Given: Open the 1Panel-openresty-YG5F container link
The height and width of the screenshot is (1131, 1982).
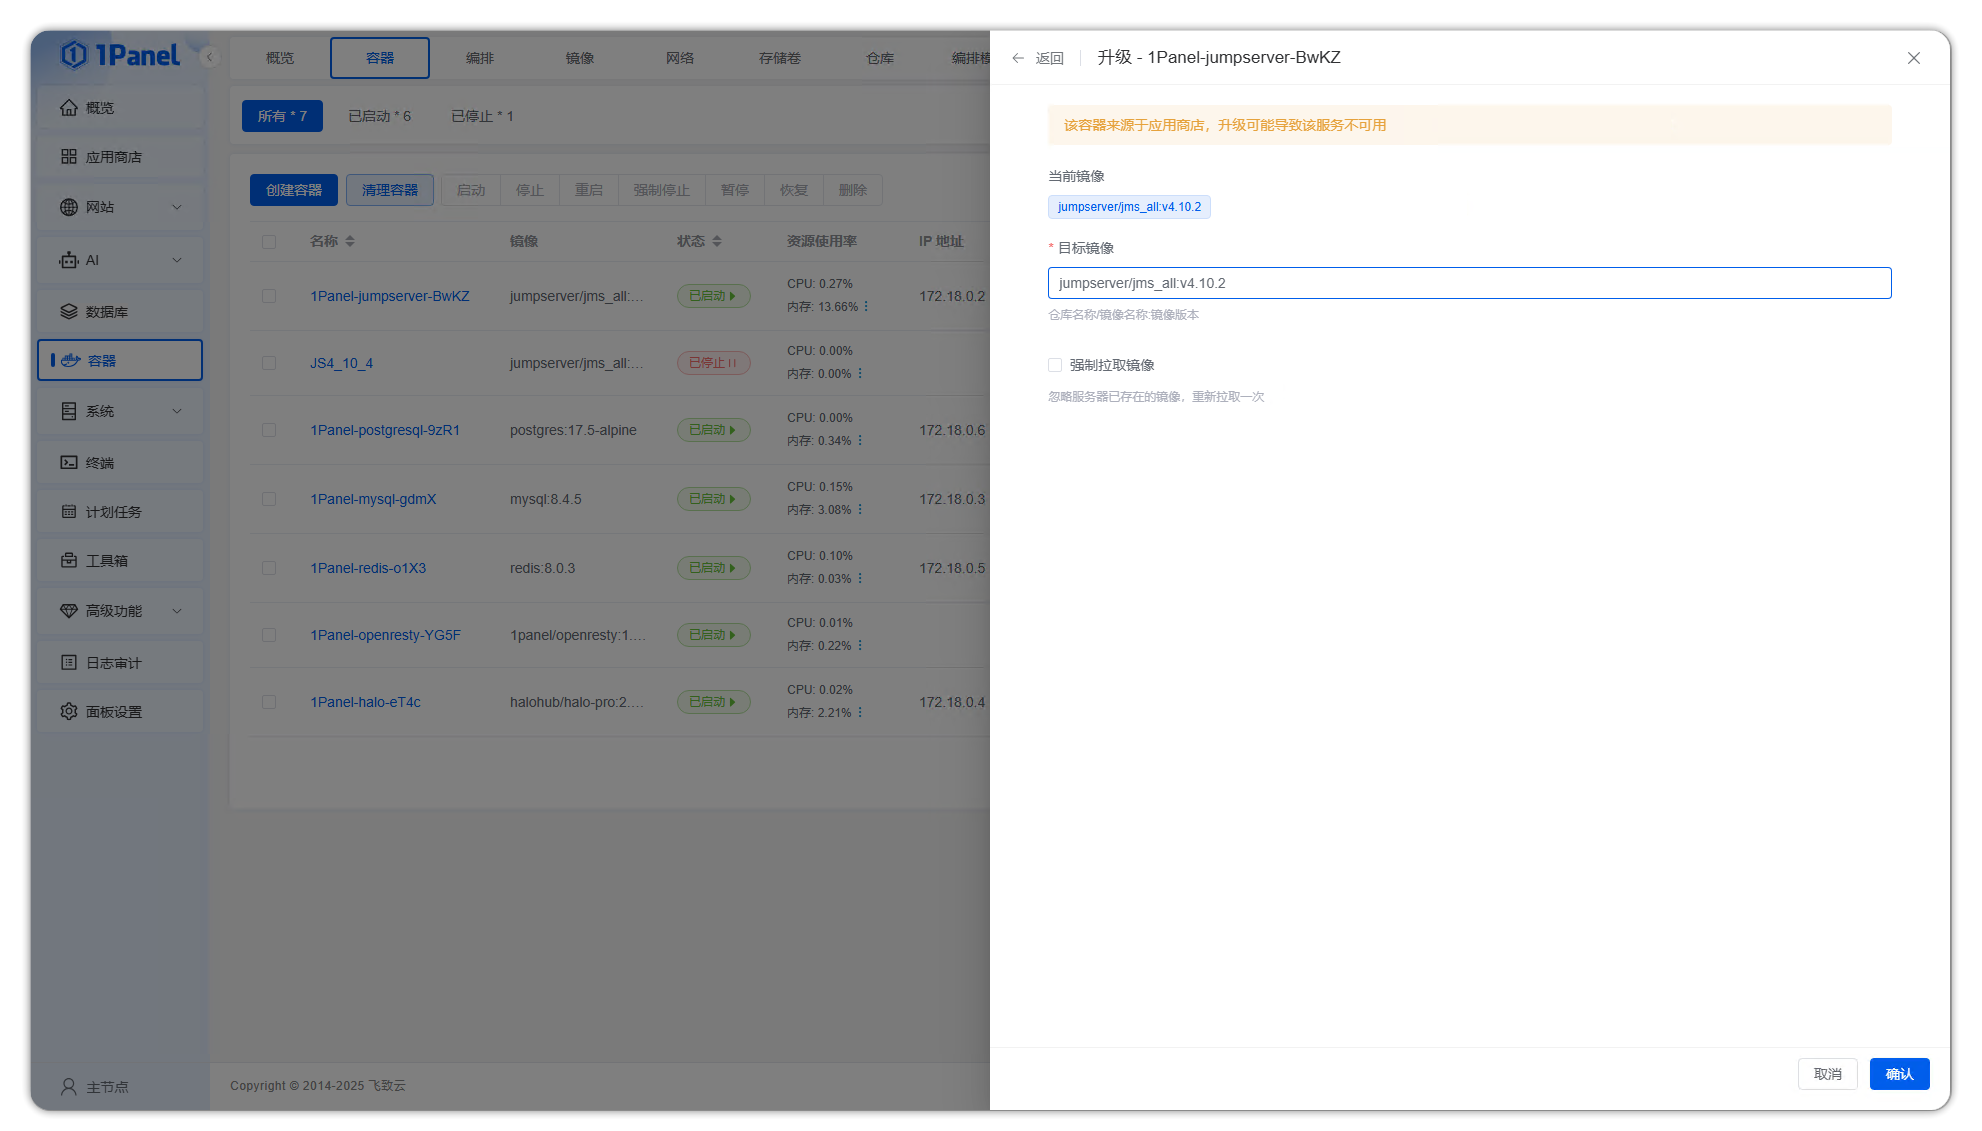Looking at the screenshot, I should point(385,635).
